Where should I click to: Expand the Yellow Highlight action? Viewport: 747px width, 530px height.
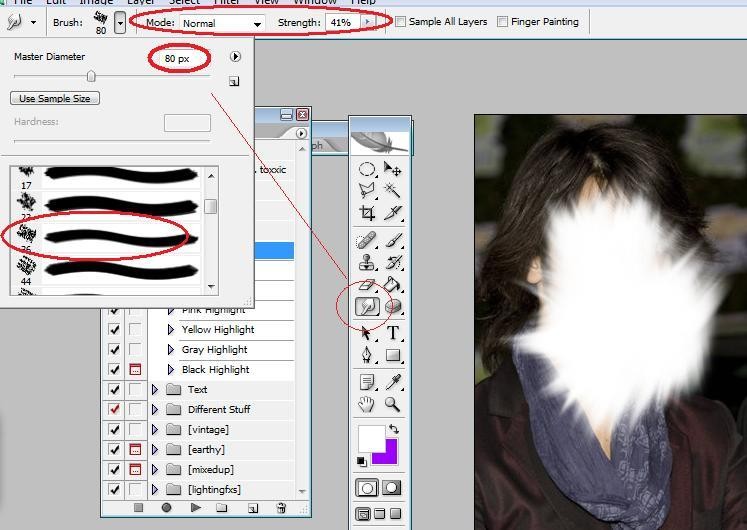click(171, 330)
